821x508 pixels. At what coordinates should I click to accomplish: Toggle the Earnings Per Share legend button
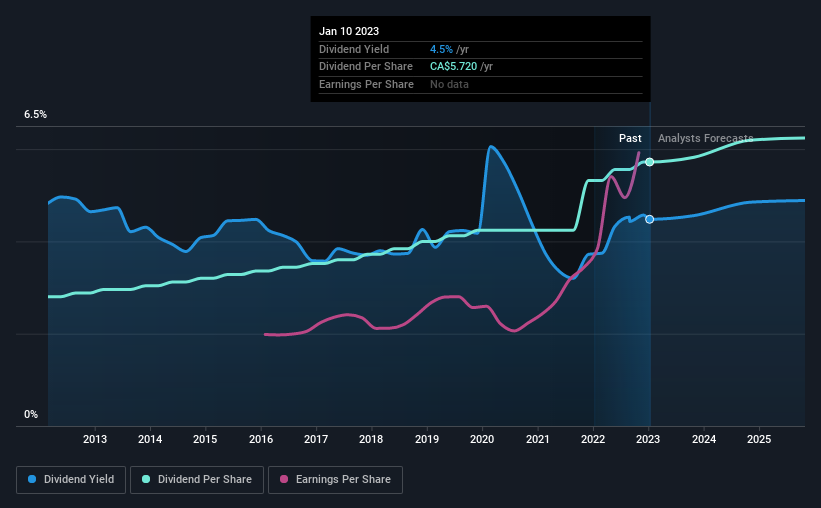tap(335, 480)
